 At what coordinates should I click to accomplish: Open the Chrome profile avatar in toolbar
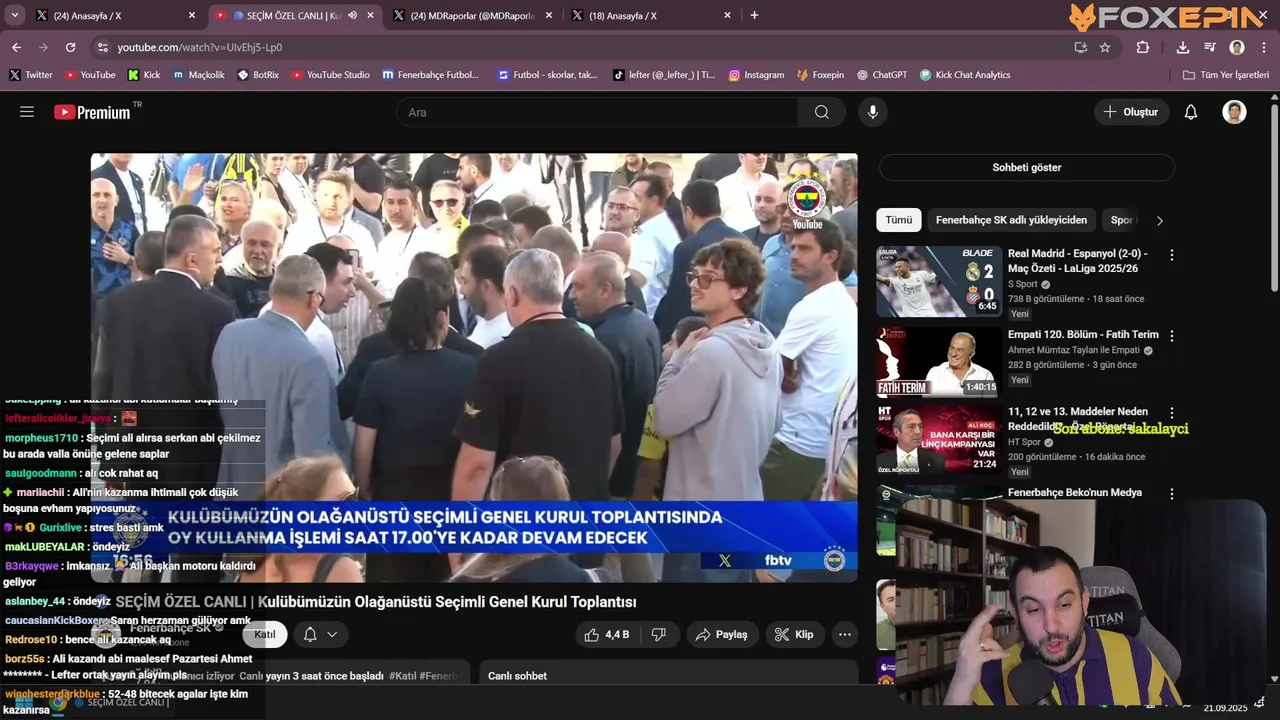click(x=1237, y=47)
